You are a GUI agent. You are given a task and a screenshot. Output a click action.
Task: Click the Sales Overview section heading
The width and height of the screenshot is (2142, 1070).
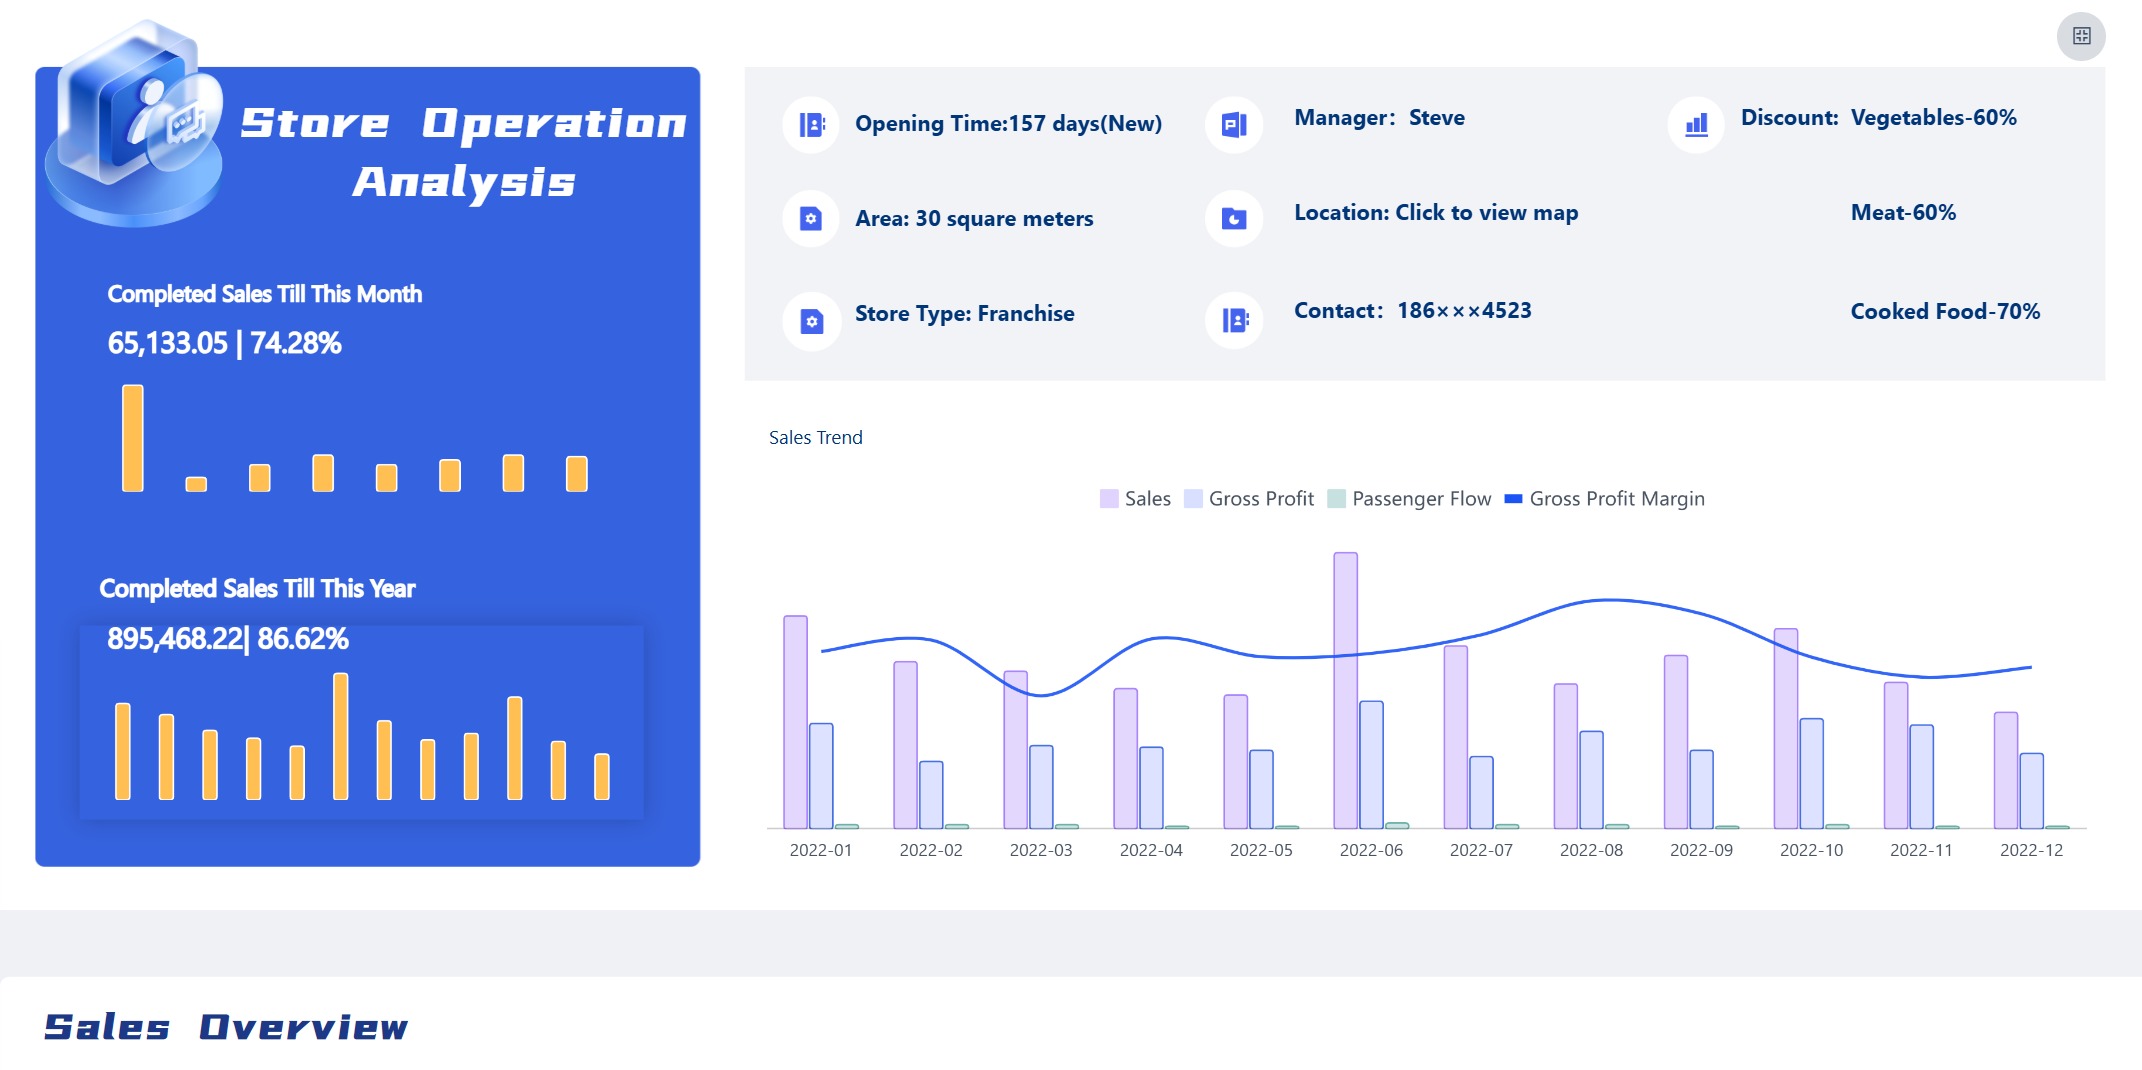click(226, 1027)
